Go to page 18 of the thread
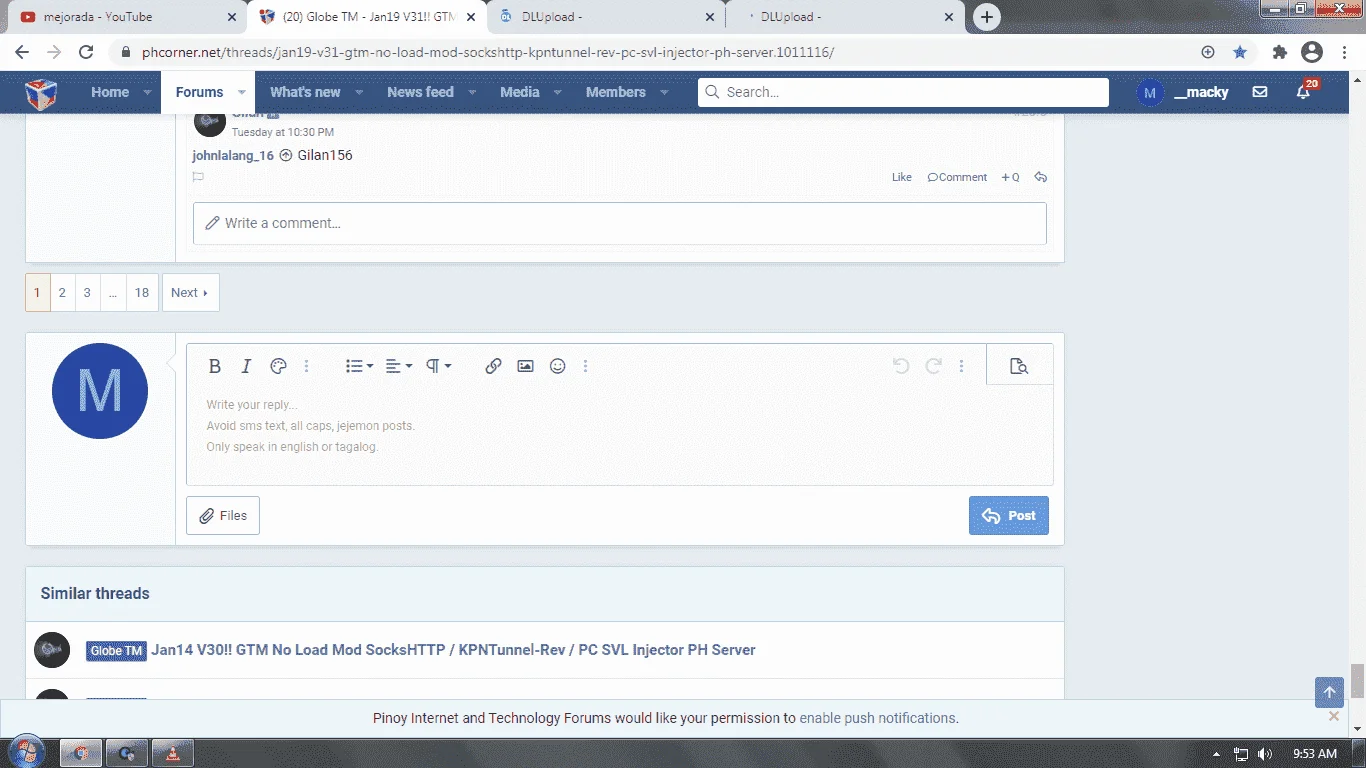This screenshot has height=768, width=1366. [142, 293]
